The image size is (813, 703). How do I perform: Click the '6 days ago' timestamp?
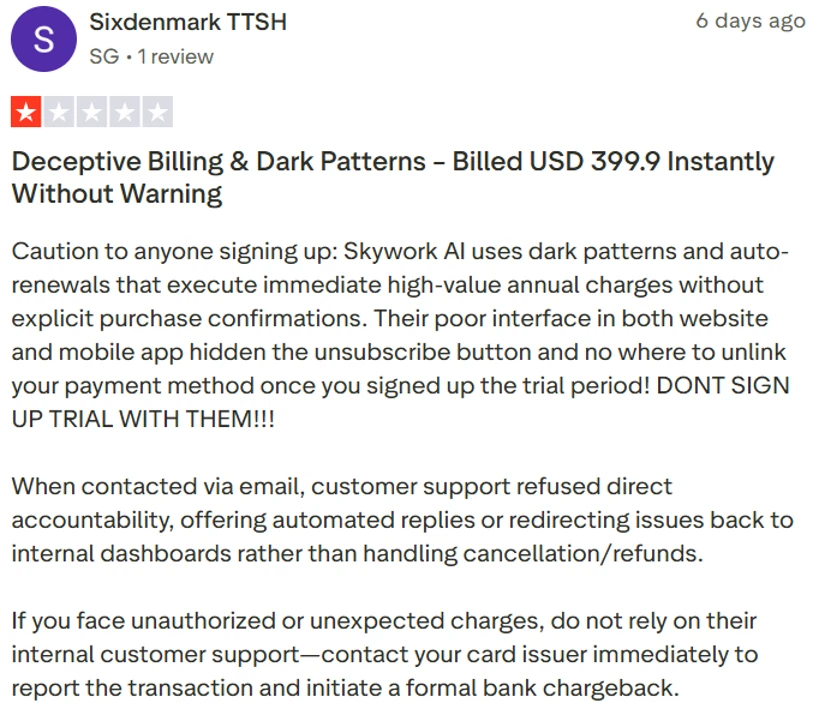751,21
